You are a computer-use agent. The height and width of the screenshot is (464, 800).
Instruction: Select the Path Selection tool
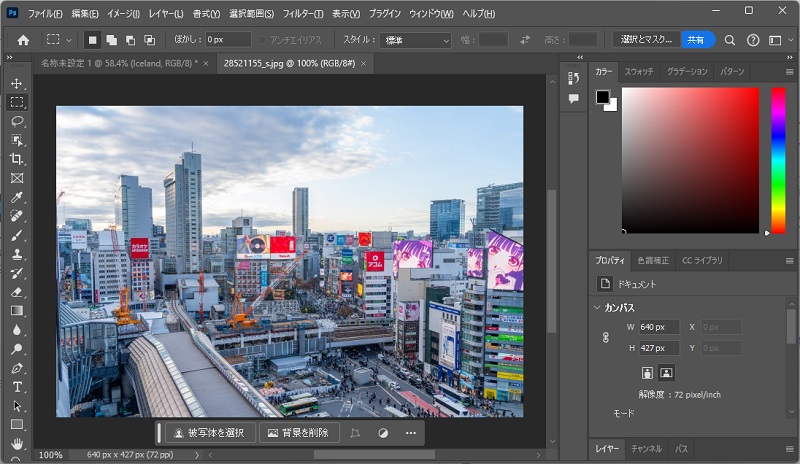tap(17, 406)
